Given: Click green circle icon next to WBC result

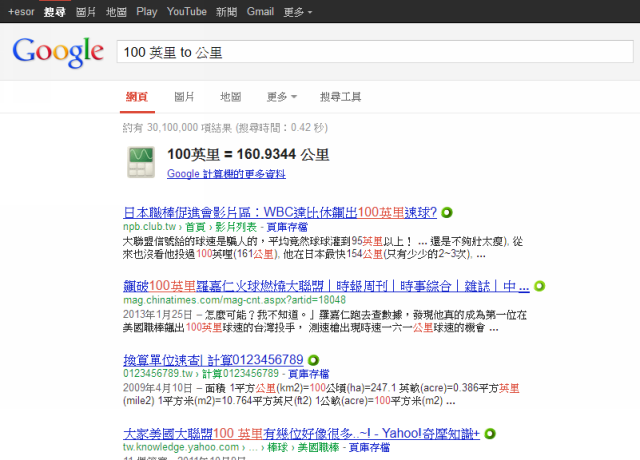Looking at the screenshot, I should point(447,213).
